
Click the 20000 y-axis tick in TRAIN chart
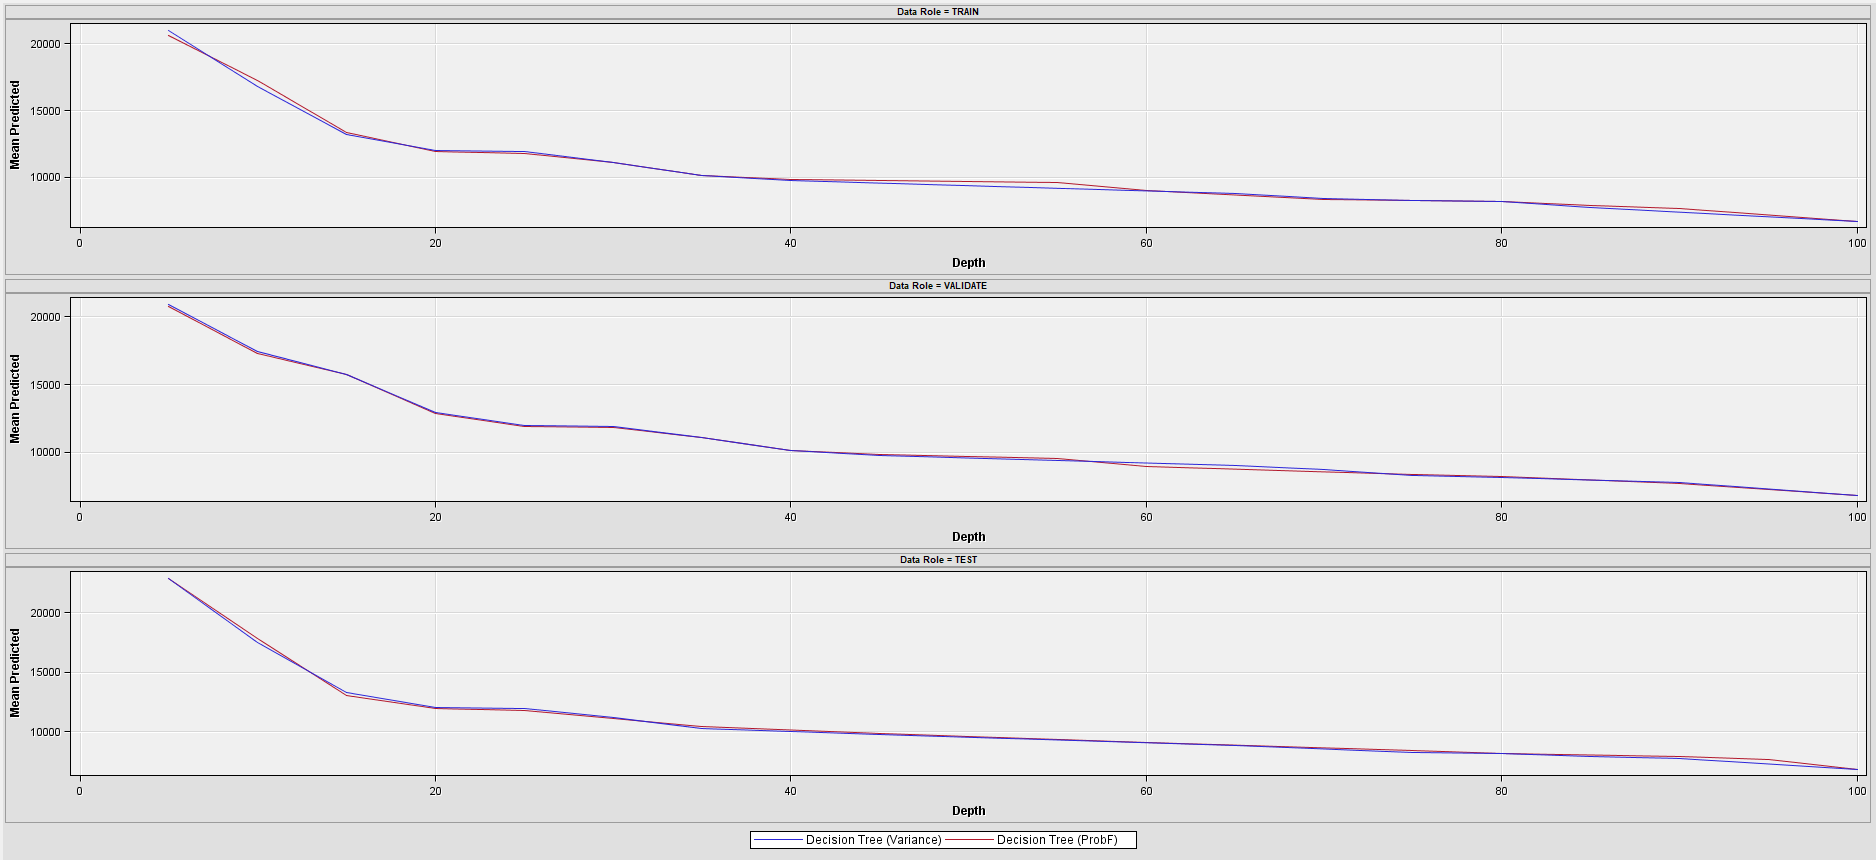(x=45, y=44)
